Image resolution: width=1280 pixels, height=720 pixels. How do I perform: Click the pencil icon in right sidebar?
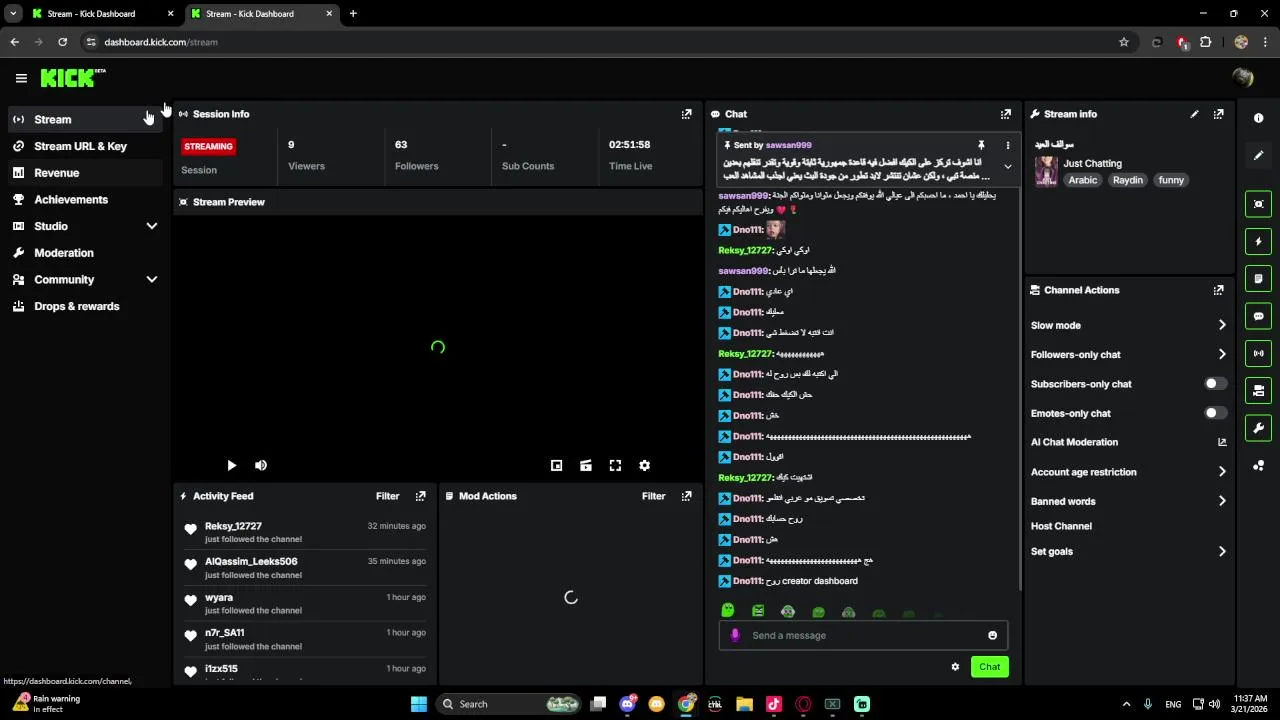[x=1258, y=155]
